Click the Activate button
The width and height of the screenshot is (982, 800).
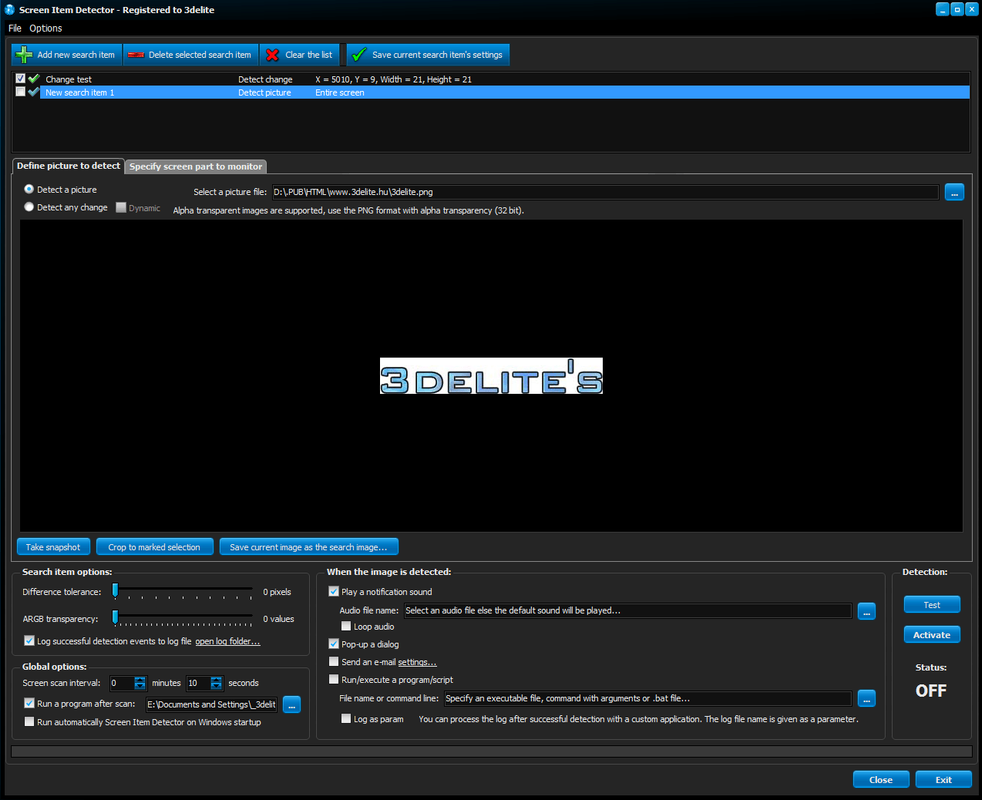click(x=931, y=635)
